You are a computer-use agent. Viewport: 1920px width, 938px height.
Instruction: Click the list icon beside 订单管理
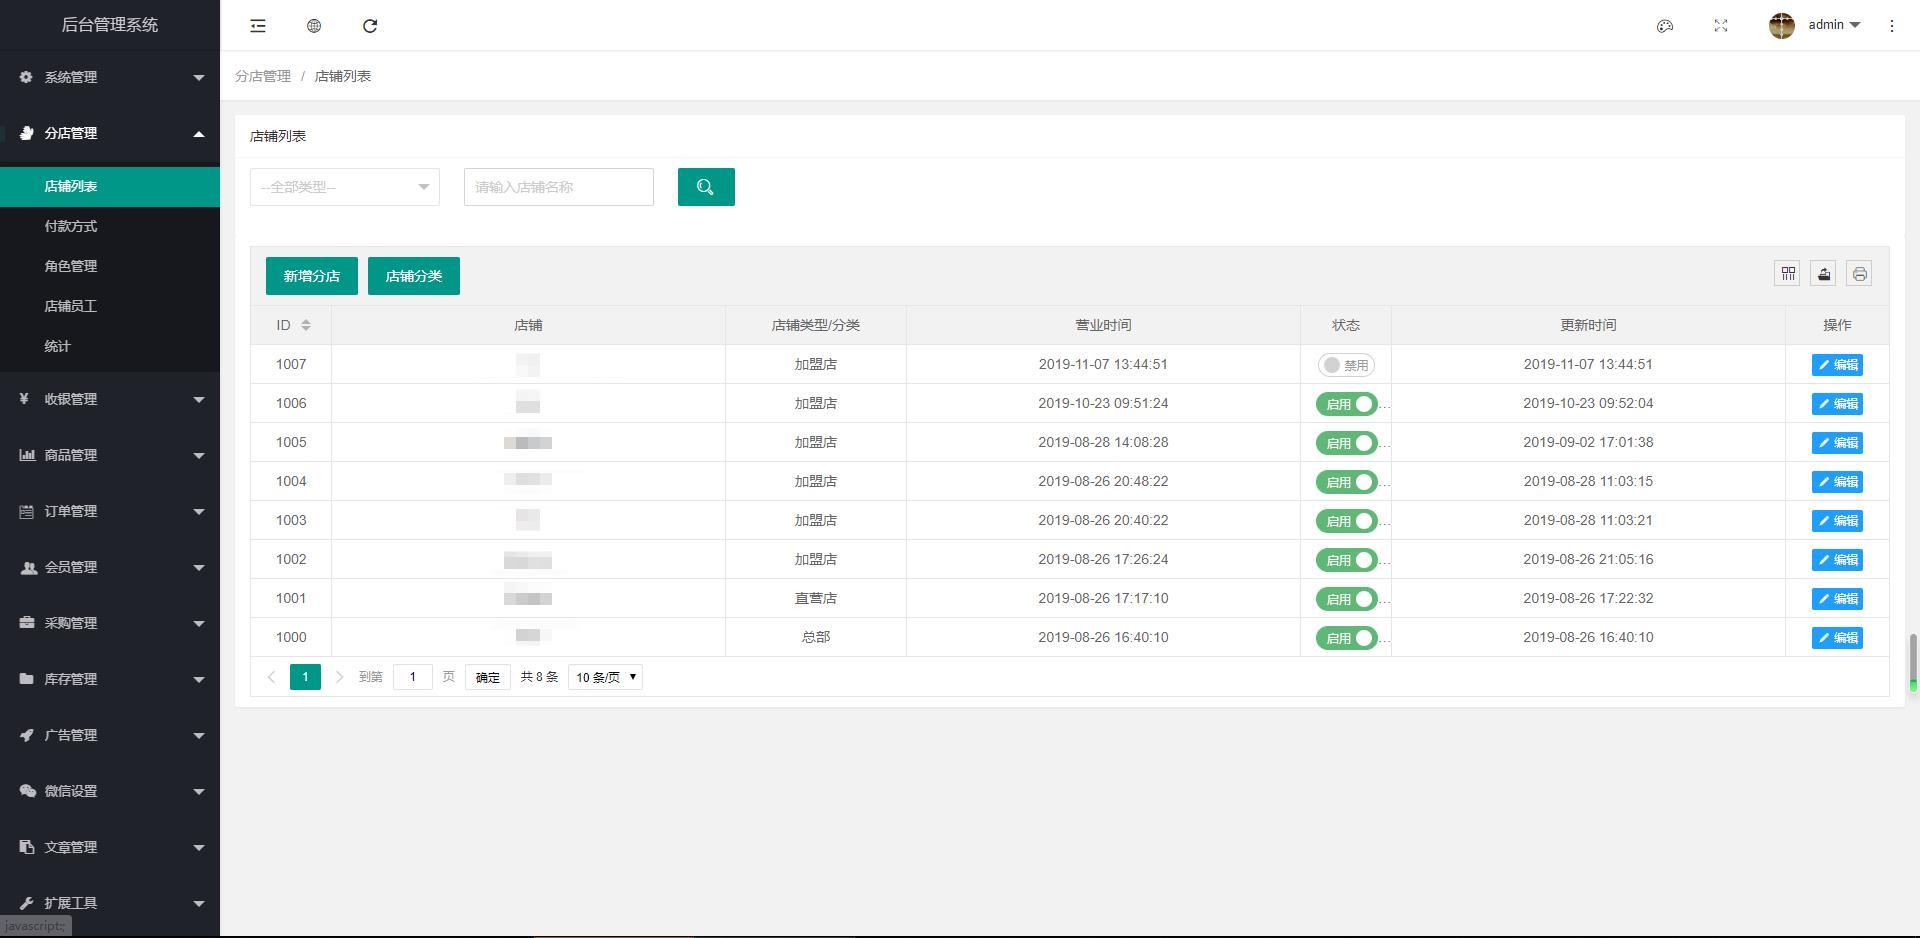[26, 511]
